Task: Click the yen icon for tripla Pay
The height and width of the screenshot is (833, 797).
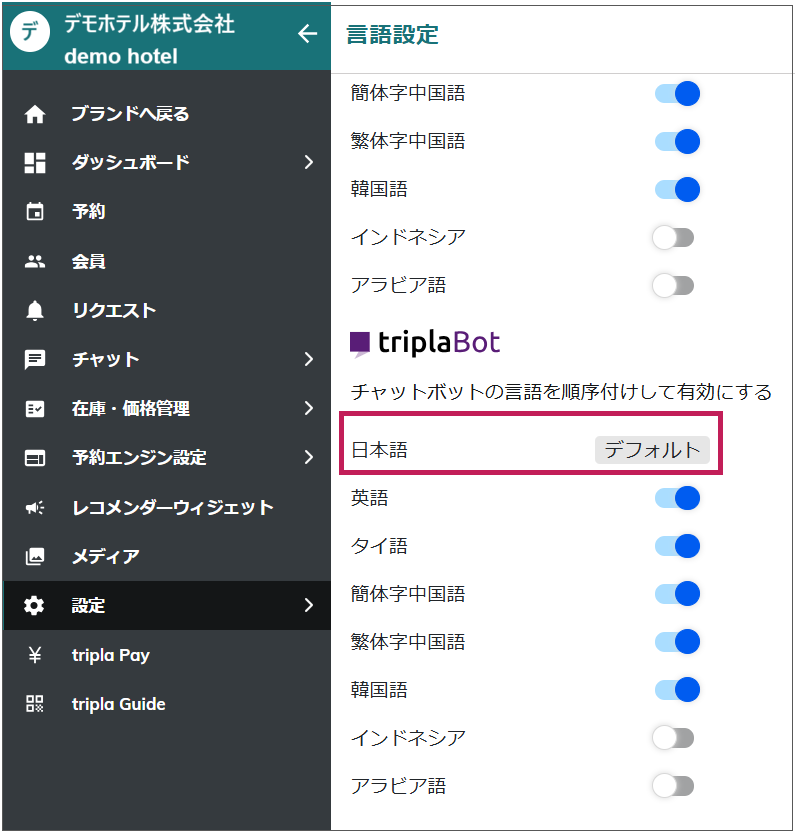Action: (x=35, y=655)
